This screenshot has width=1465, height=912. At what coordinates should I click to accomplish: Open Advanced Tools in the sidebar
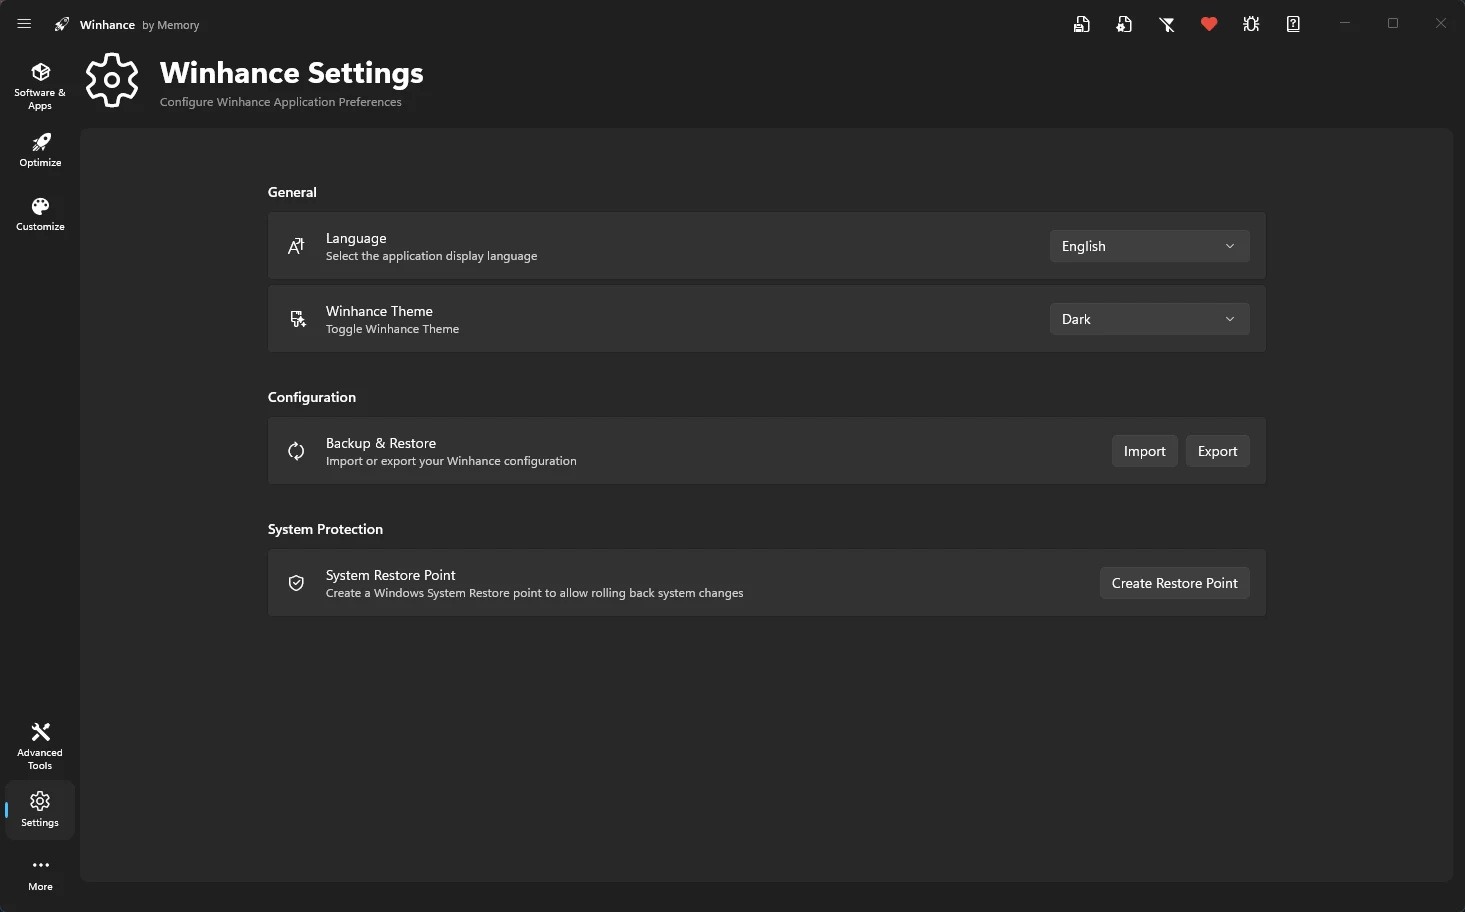pyautogui.click(x=40, y=746)
